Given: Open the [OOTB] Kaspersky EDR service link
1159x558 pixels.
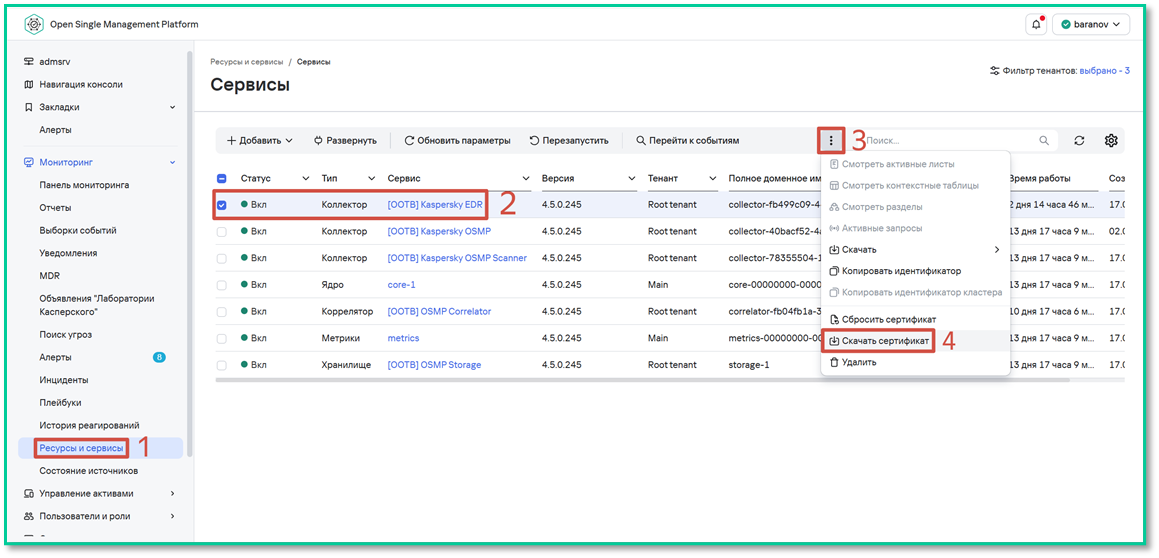Looking at the screenshot, I should 435,205.
